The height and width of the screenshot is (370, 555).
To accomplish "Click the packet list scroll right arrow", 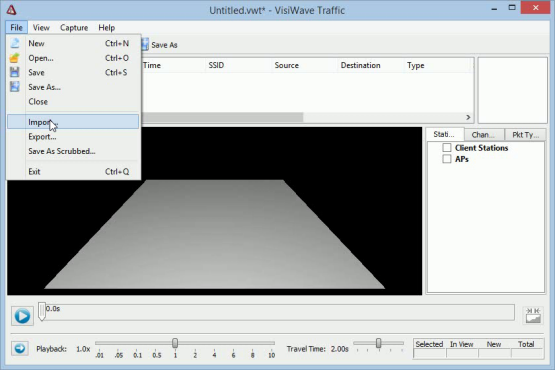I will [x=468, y=117].
